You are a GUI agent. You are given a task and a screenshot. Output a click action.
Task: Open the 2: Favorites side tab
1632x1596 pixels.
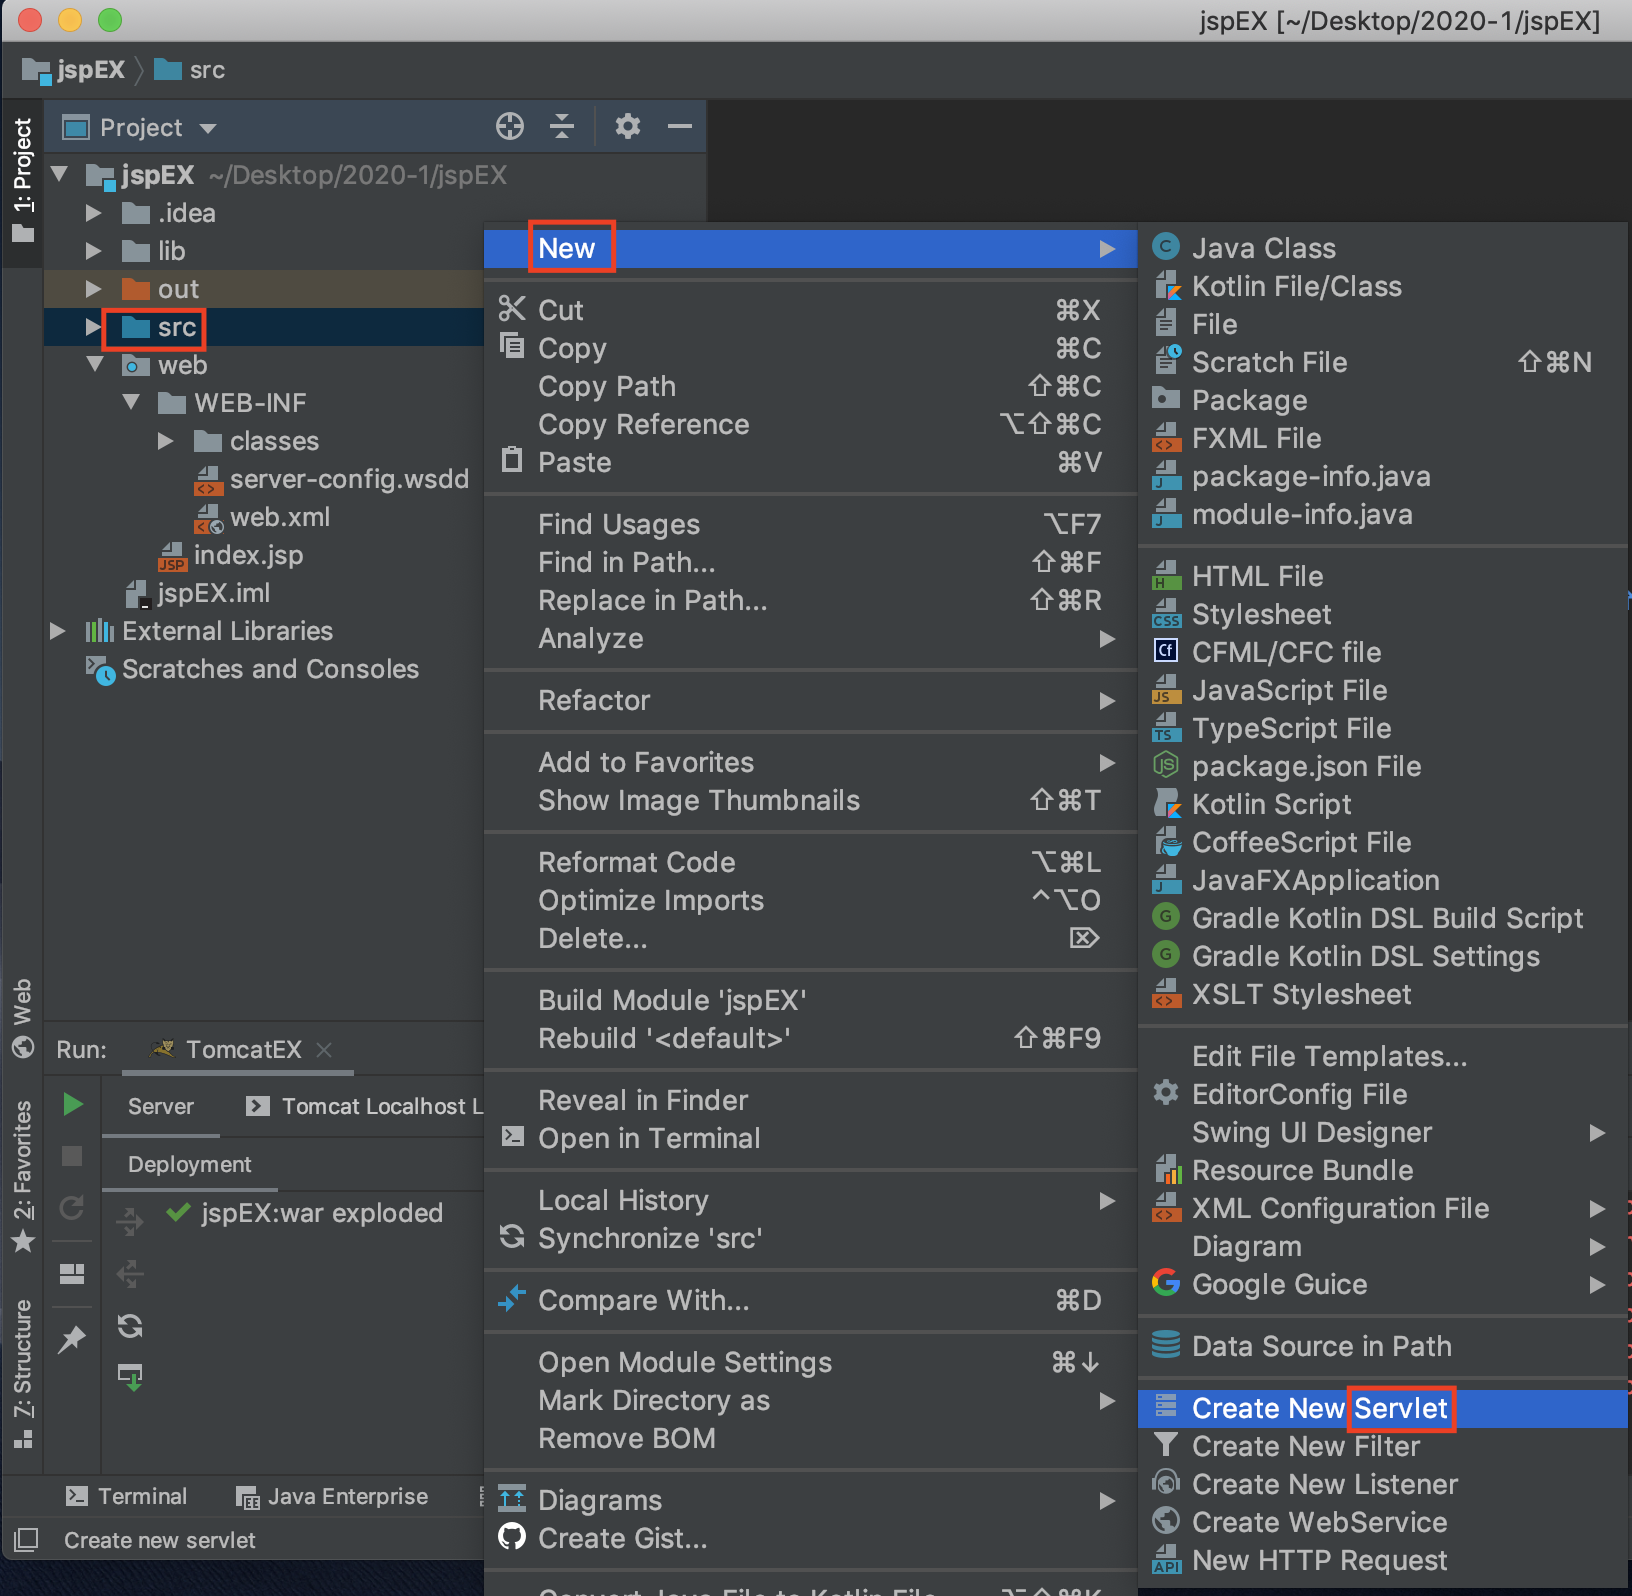[x=22, y=1176]
